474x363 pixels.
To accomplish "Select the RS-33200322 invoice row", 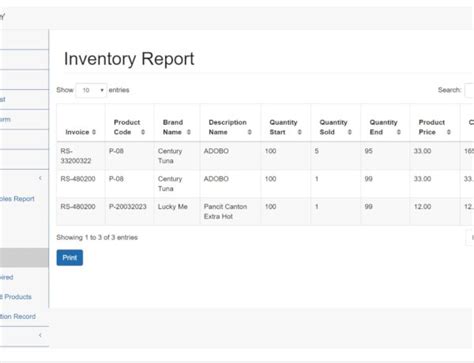I will point(265,156).
